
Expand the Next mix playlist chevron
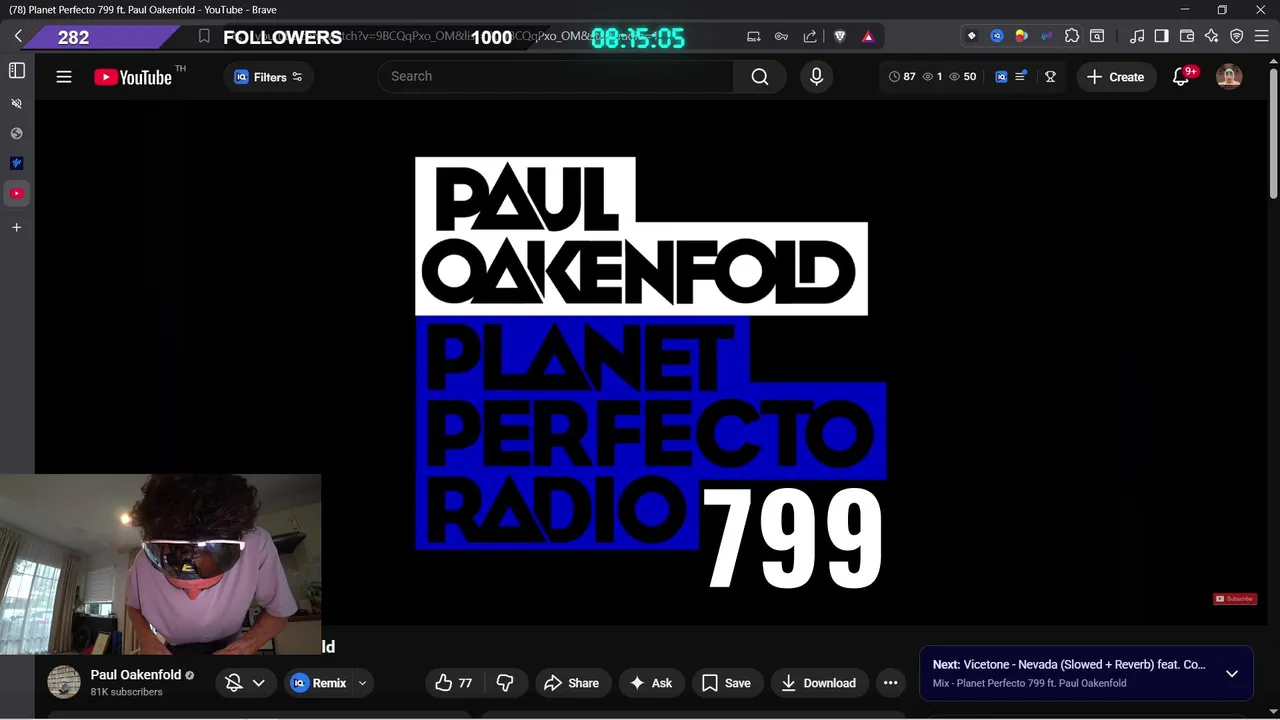point(1232,674)
